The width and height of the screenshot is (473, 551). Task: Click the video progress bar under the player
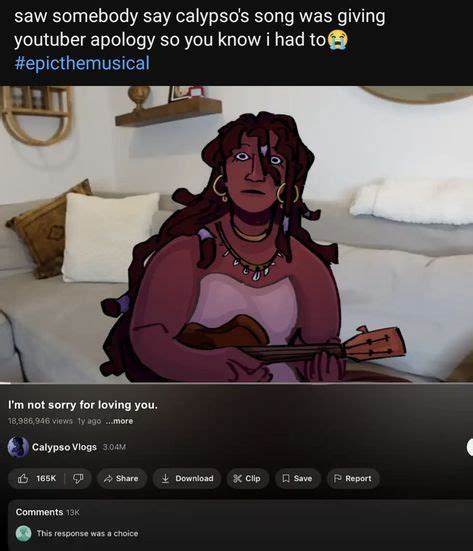point(236,382)
